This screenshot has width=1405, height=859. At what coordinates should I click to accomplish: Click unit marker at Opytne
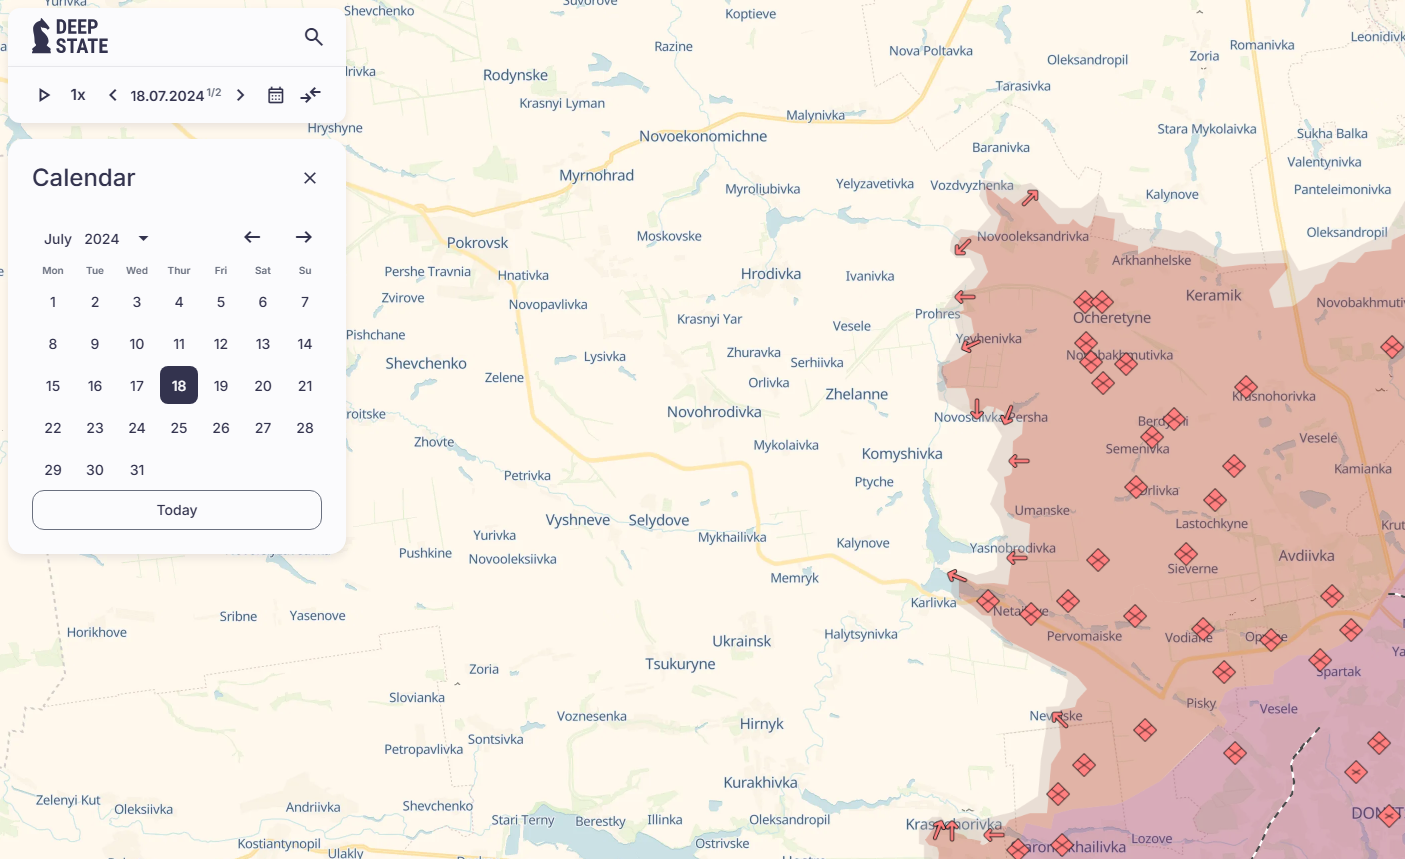[x=1271, y=639]
